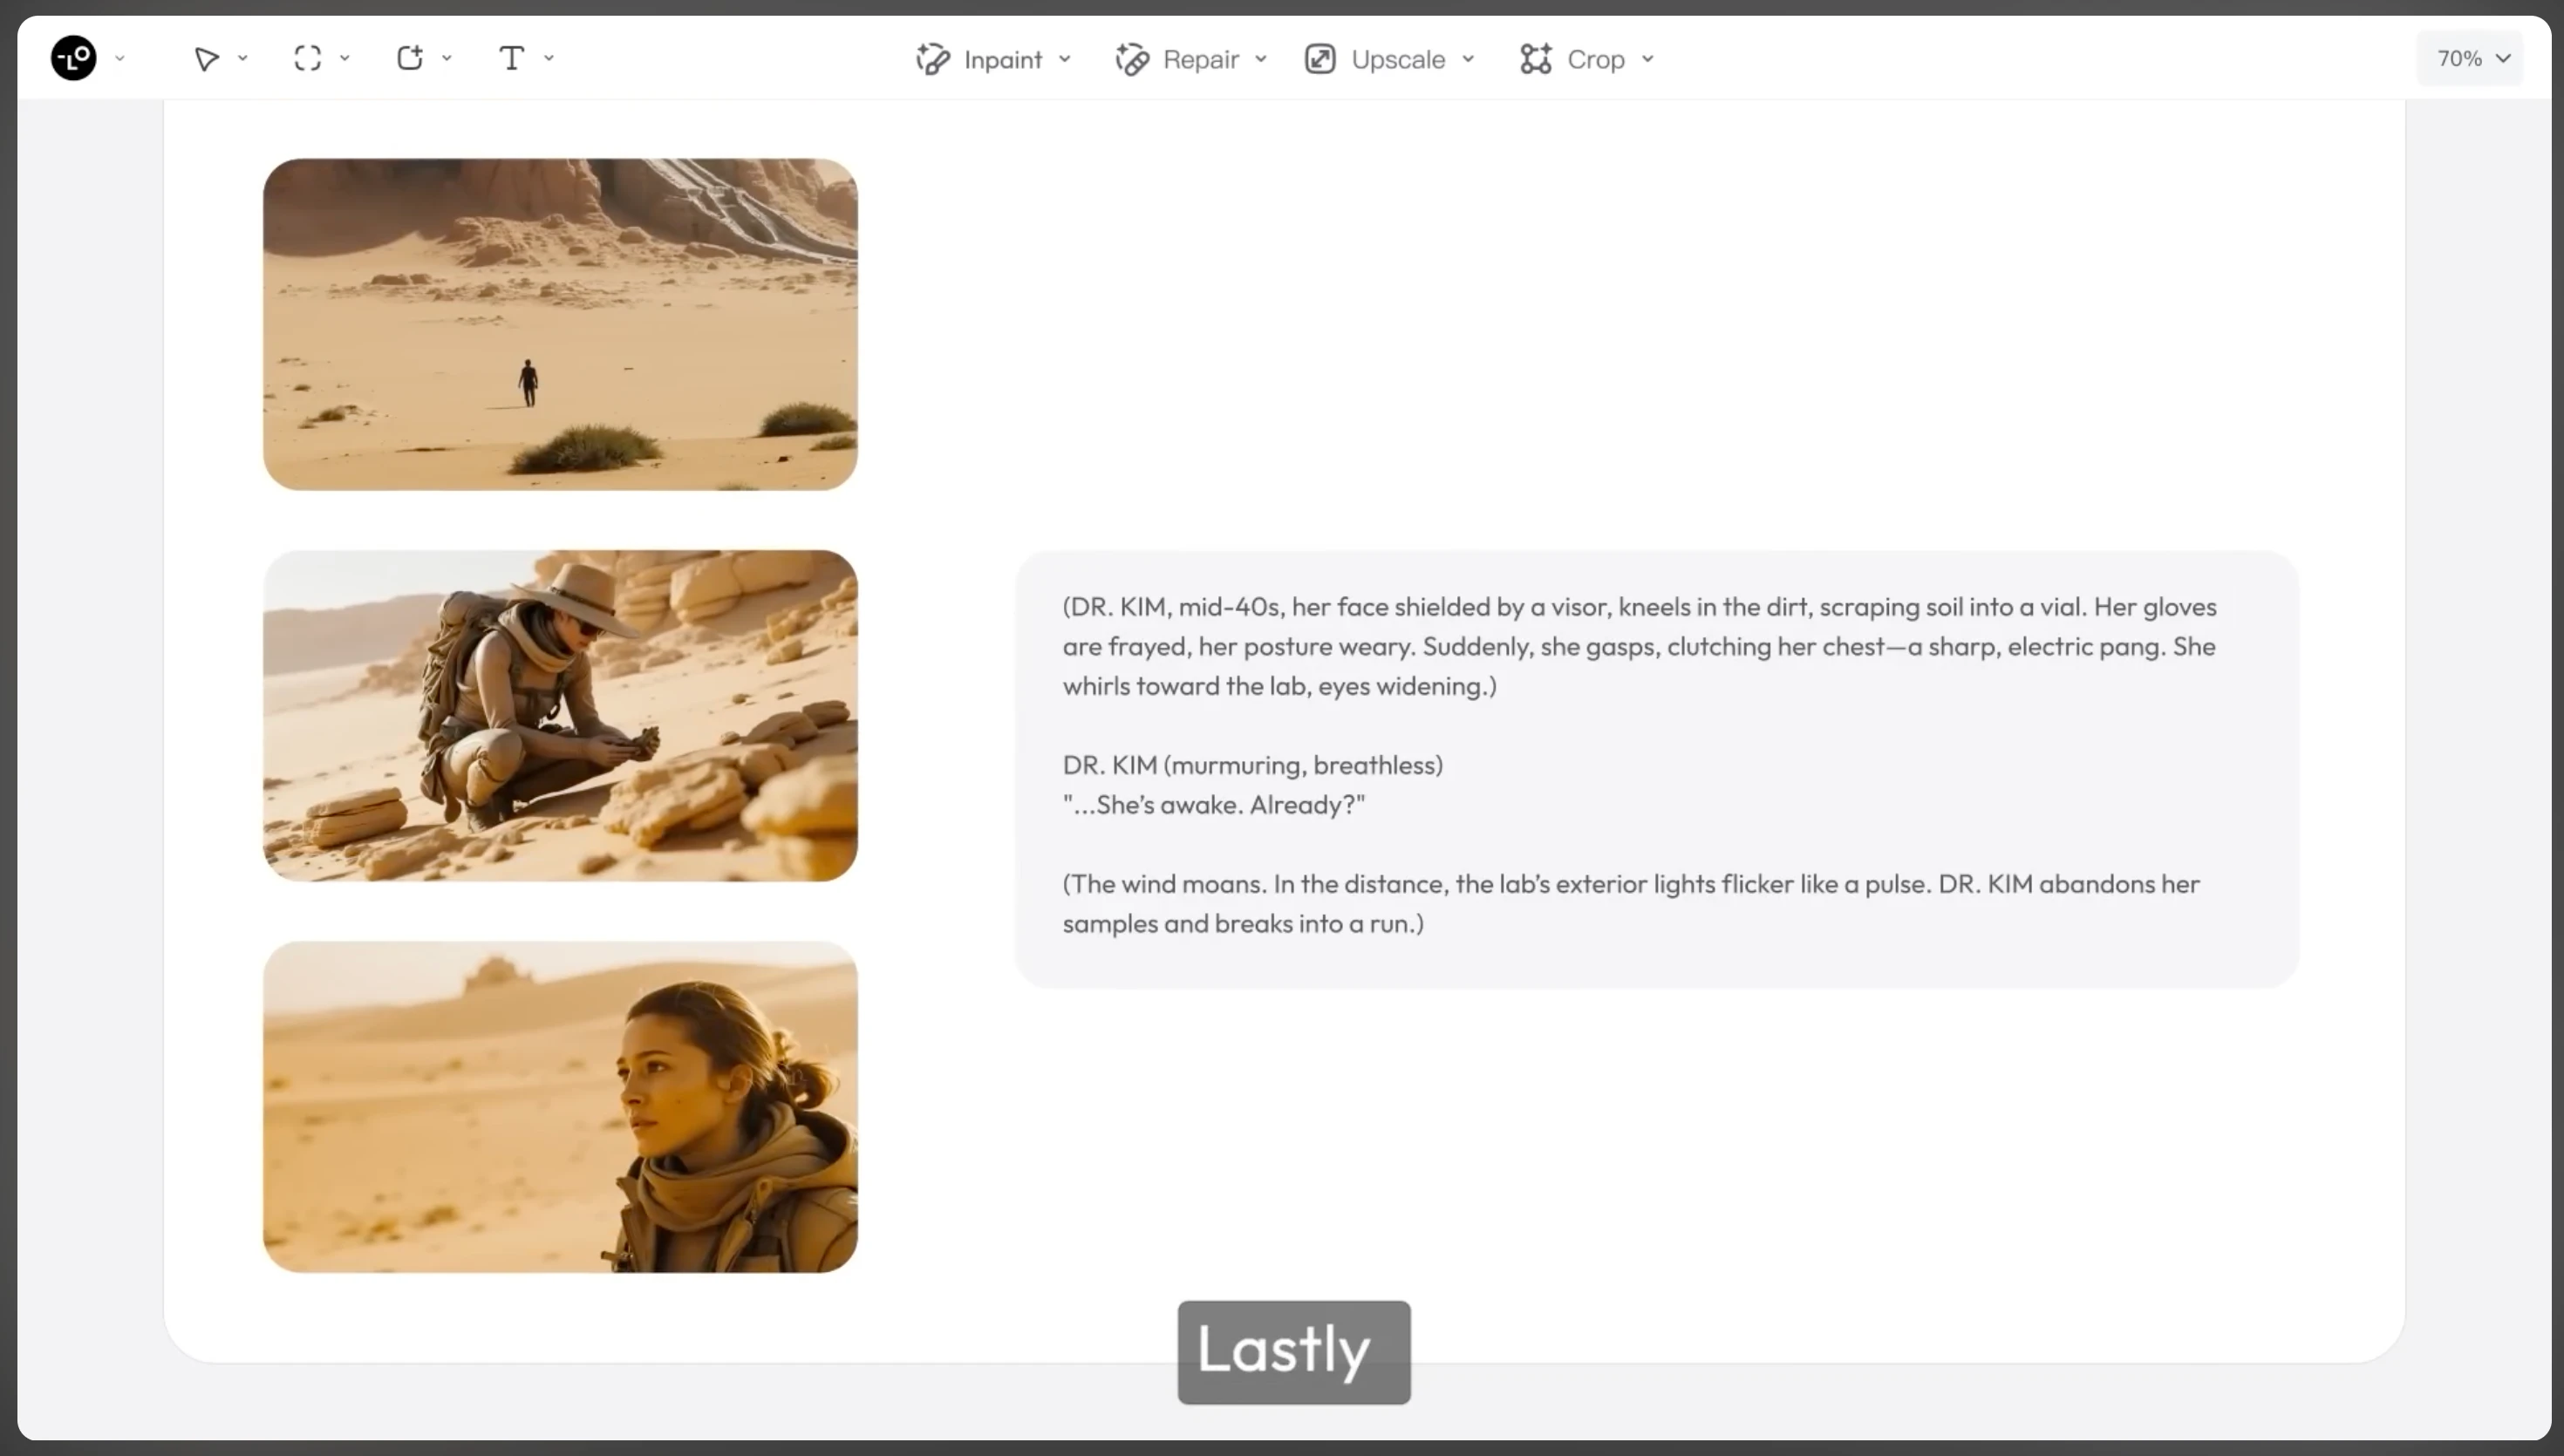The height and width of the screenshot is (1456, 2564).
Task: Select the add shape tool
Action: tap(410, 58)
